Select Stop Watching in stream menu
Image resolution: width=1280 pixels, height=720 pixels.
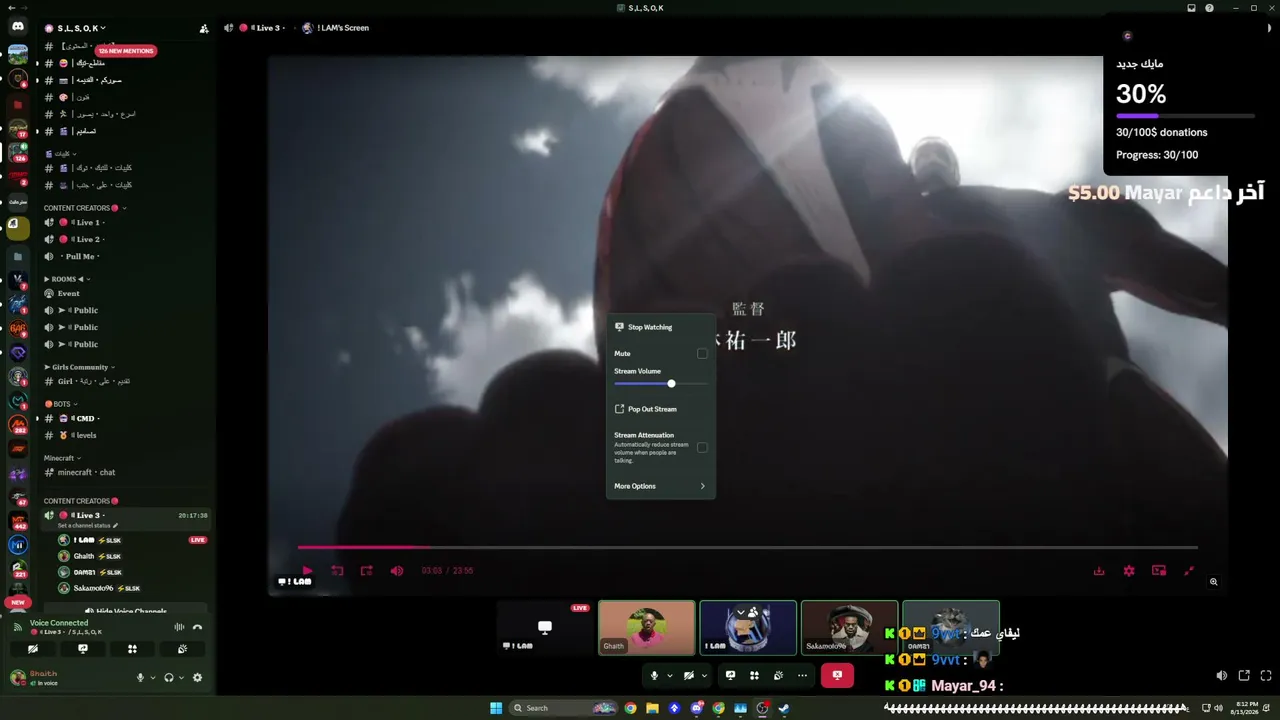pos(661,327)
